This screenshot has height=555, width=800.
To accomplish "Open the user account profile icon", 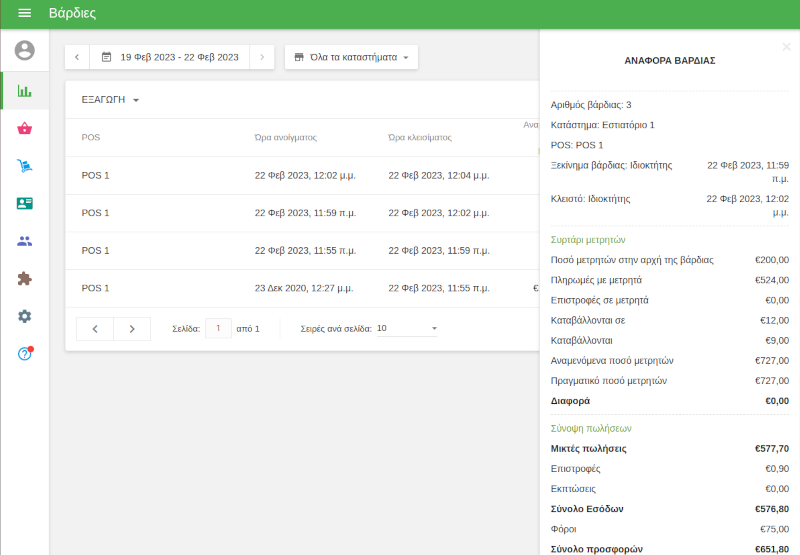I will tap(25, 50).
